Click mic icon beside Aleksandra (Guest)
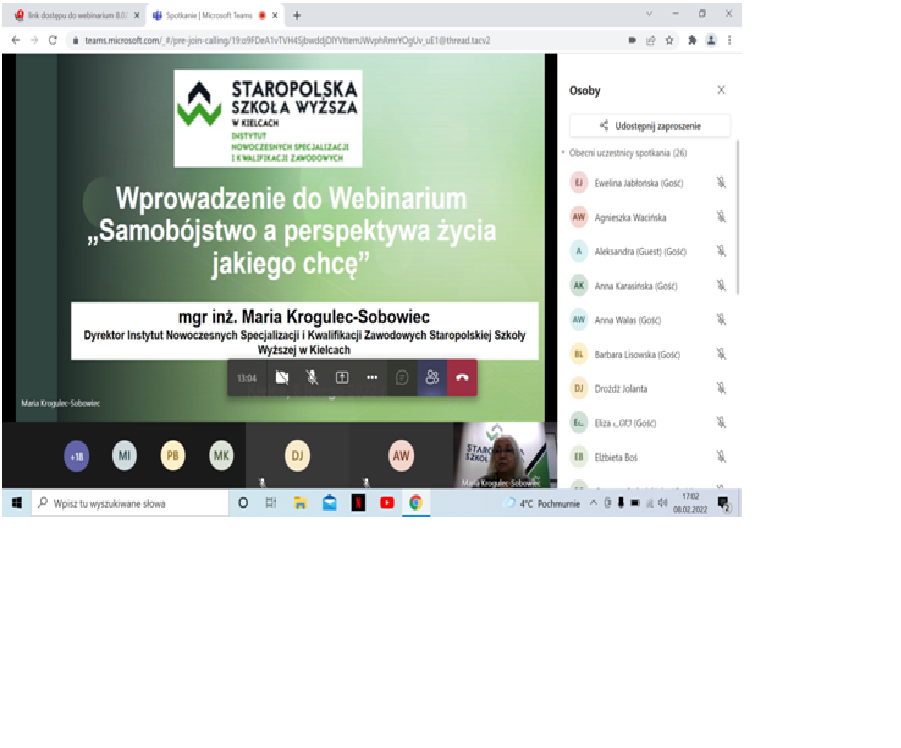 (721, 251)
